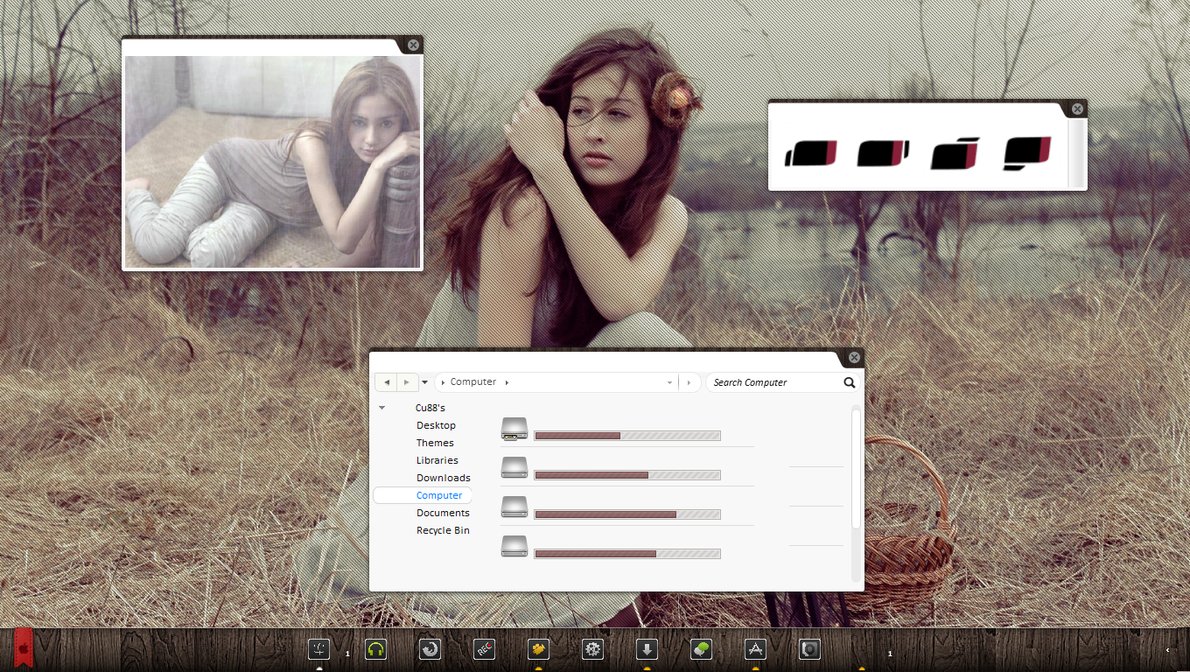Open recent locations dropdown beside navigation arrows
The width and height of the screenshot is (1190, 672).
point(425,382)
